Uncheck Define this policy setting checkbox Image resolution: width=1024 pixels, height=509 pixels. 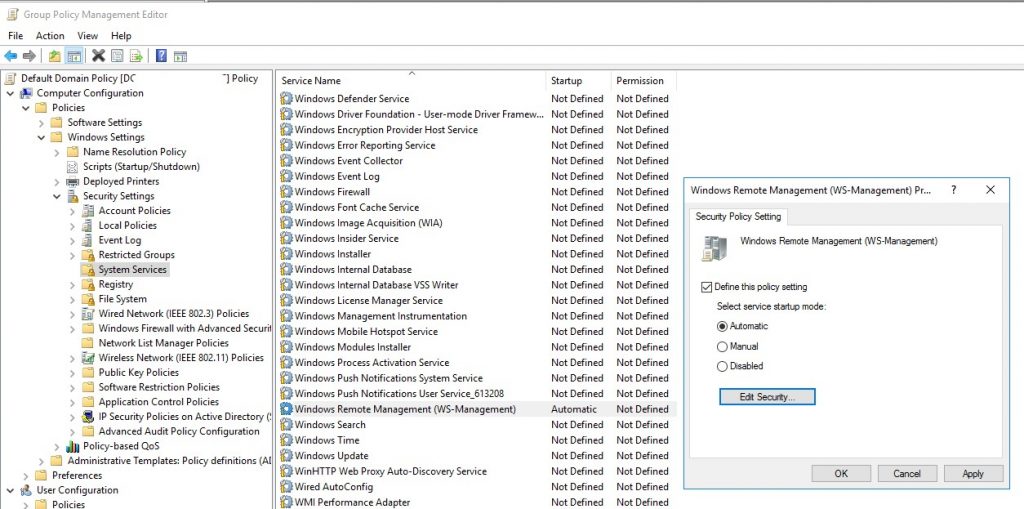707,287
